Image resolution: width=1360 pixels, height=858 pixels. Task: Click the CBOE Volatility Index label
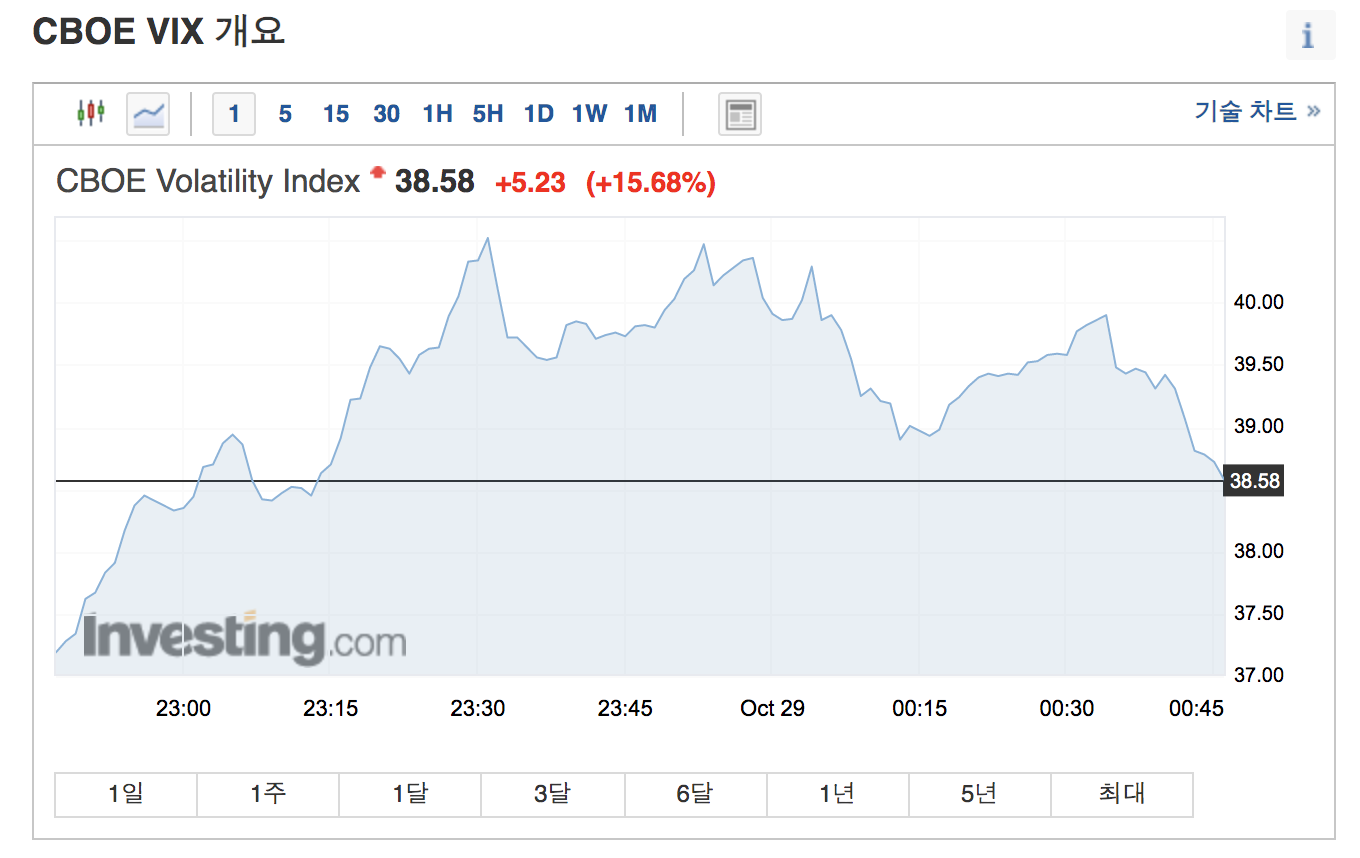(x=208, y=181)
